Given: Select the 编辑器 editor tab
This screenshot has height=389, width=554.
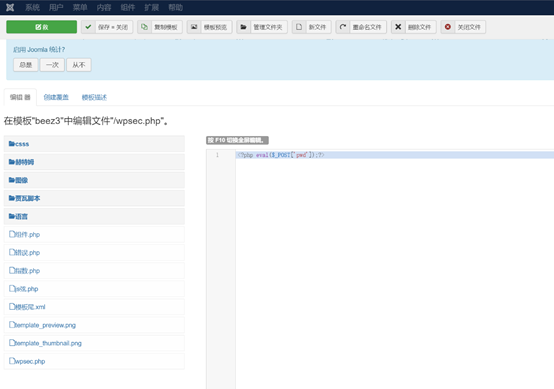Looking at the screenshot, I should 20,97.
